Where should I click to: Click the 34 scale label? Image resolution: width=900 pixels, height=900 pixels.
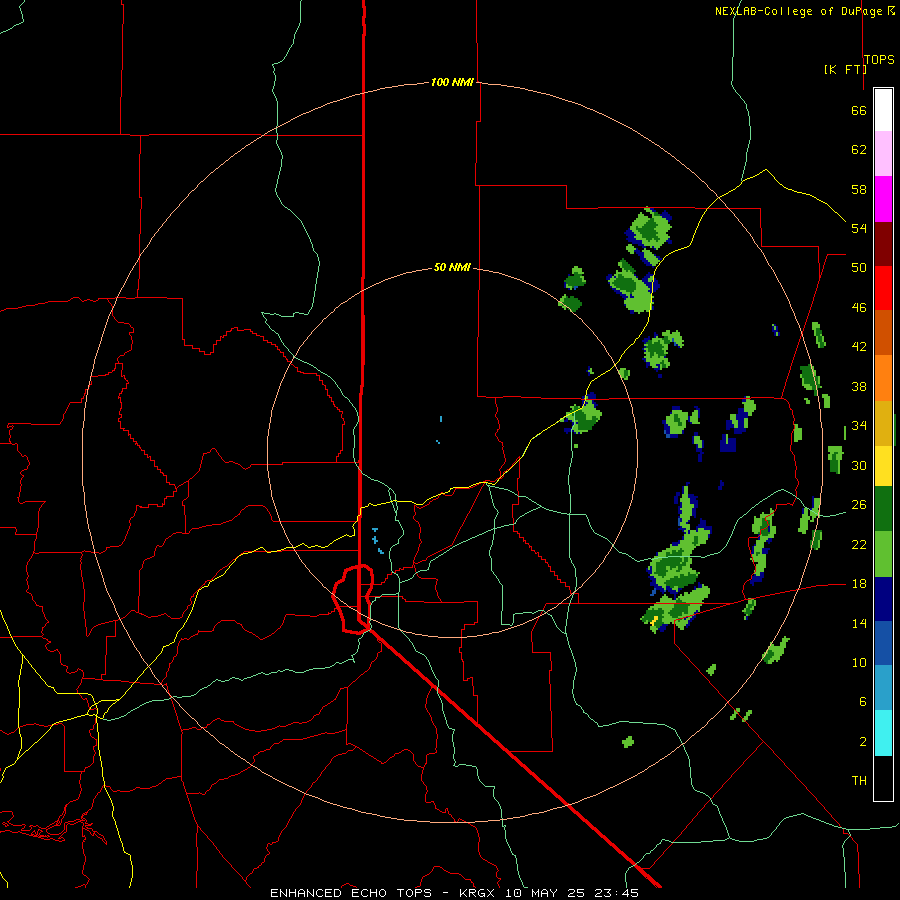(859, 425)
